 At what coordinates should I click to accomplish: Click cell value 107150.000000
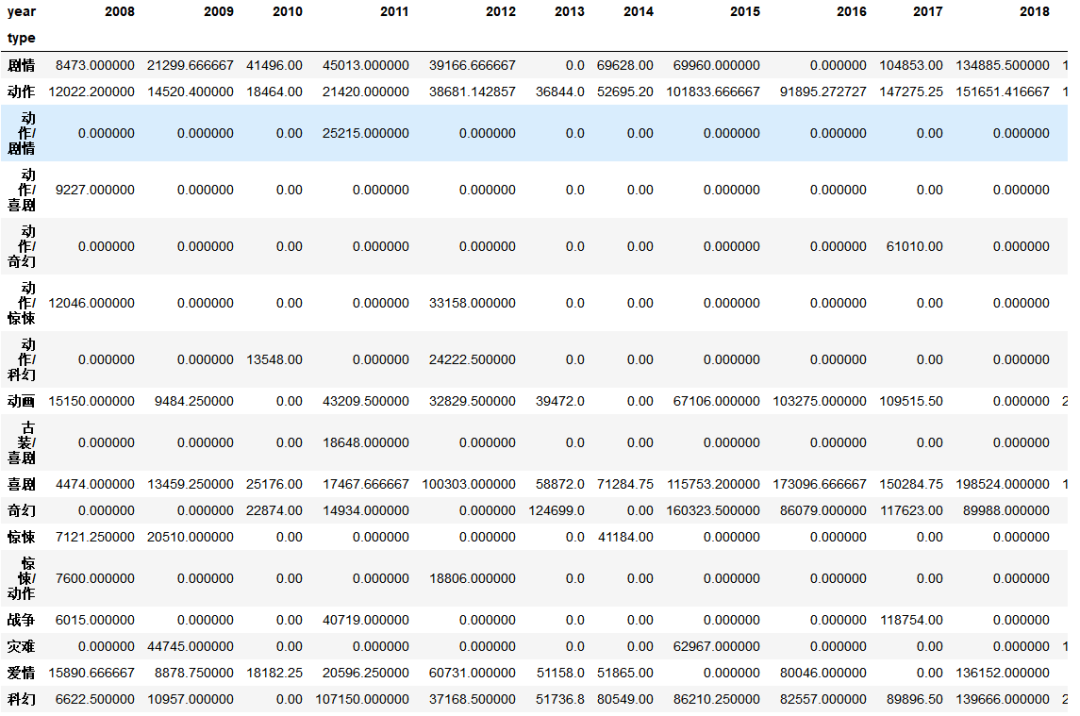coord(362,699)
